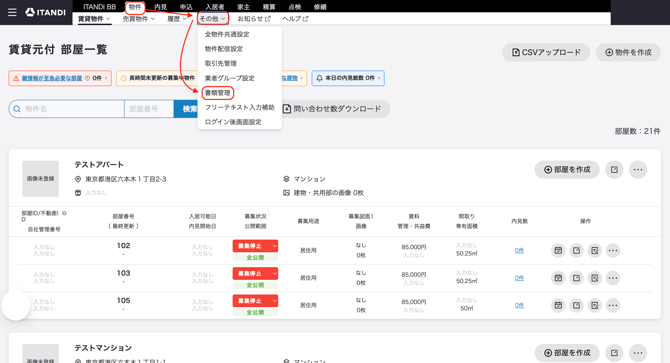Click テストアパート image placeholder thumbnail

click(41, 179)
